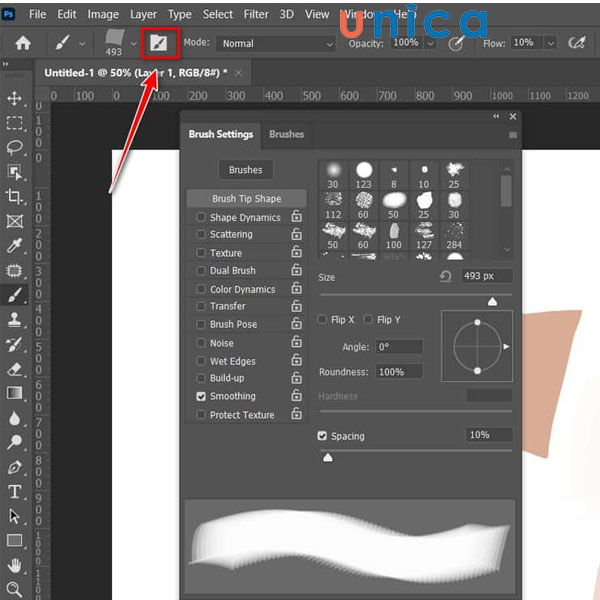Enable Transfer checkbox

[201, 306]
